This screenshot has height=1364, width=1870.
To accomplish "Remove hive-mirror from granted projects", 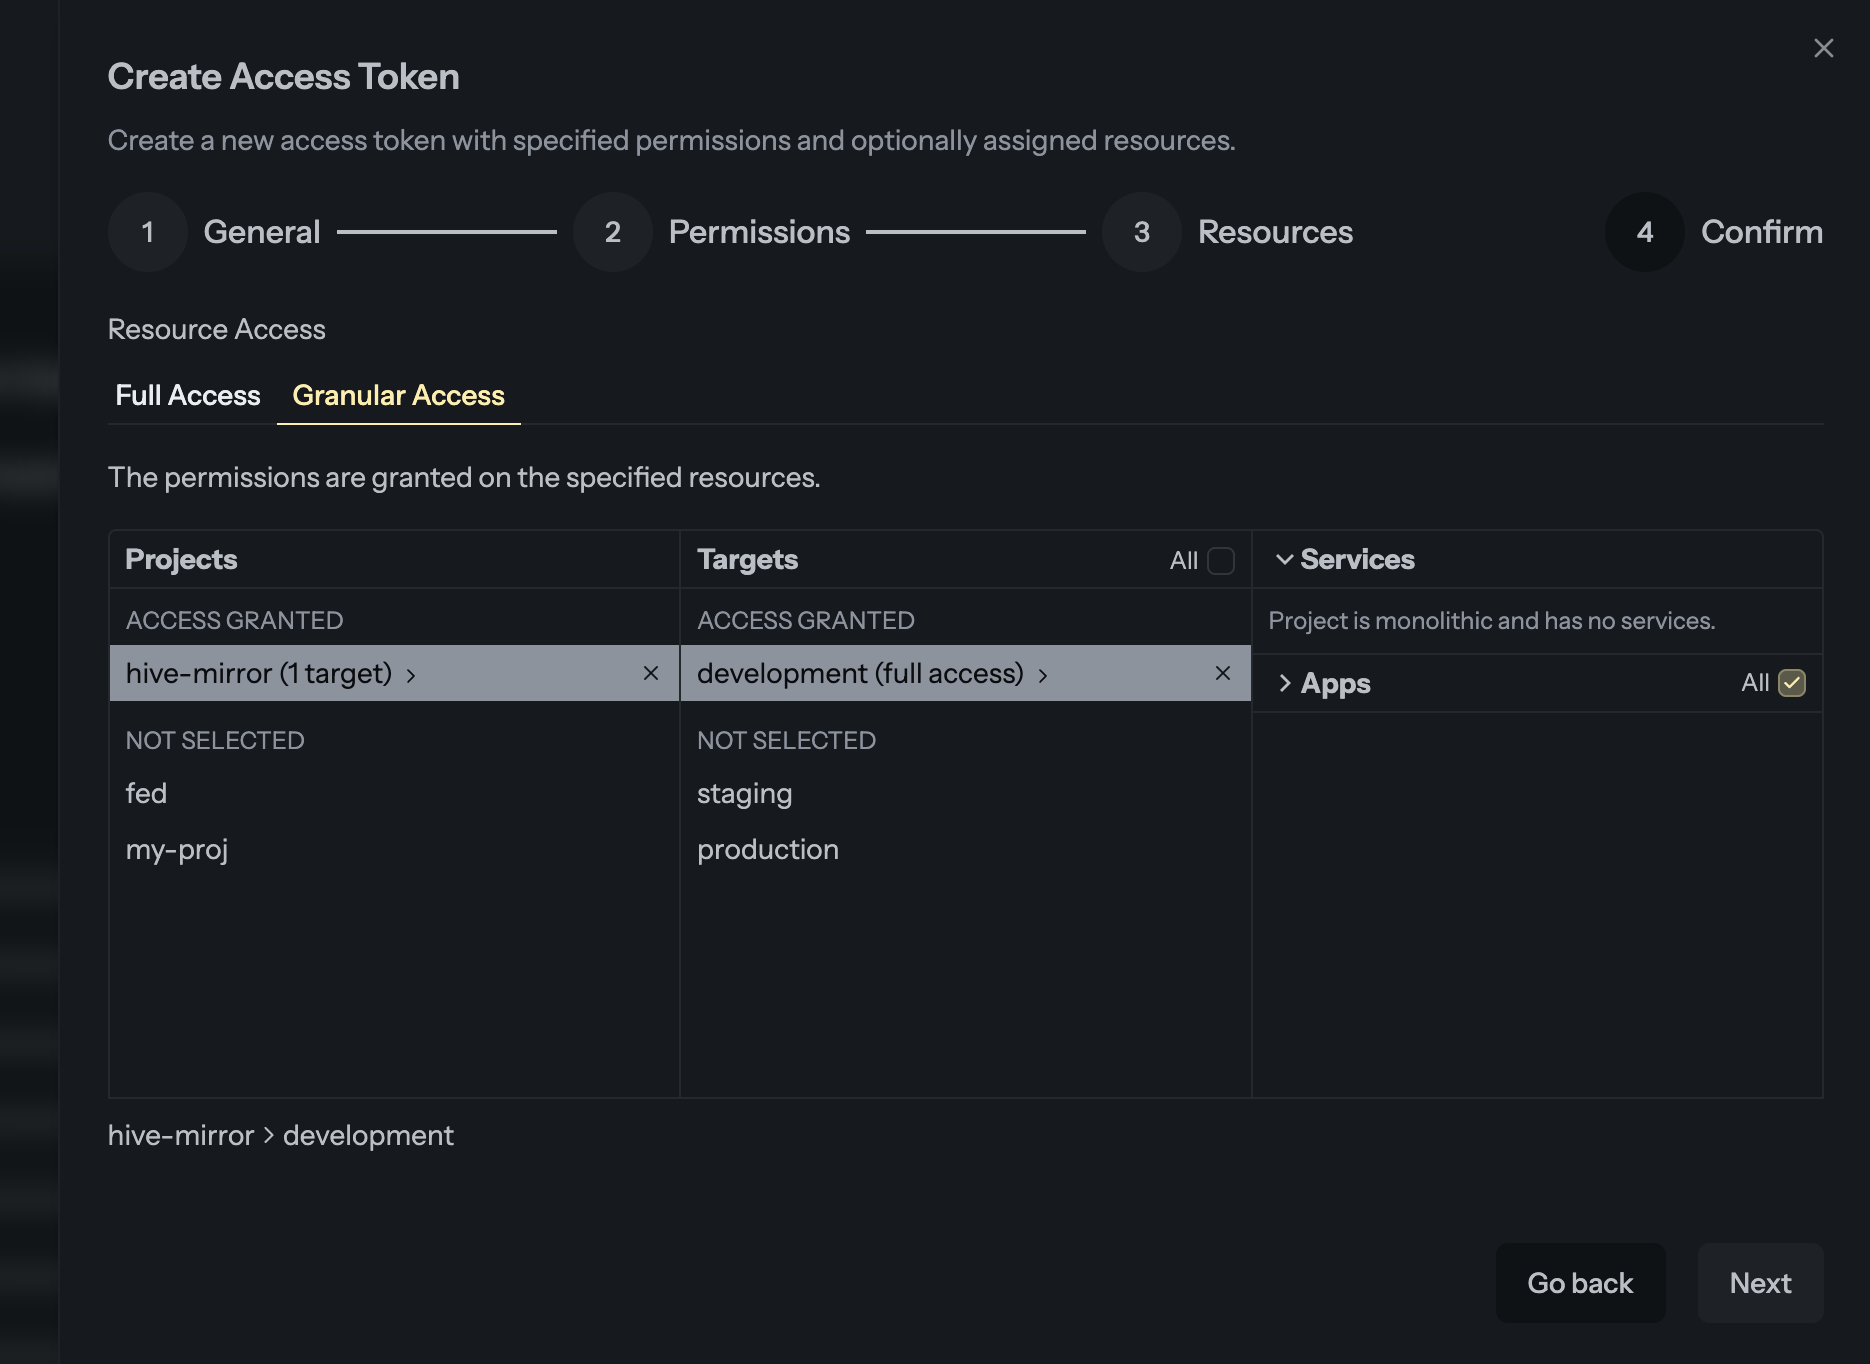I will [x=651, y=673].
